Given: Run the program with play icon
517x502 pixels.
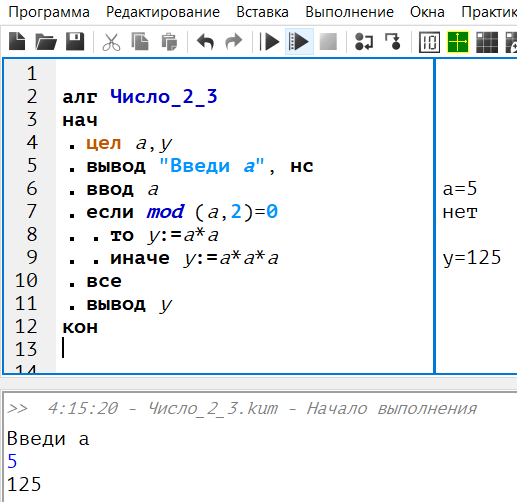Looking at the screenshot, I should [270, 42].
